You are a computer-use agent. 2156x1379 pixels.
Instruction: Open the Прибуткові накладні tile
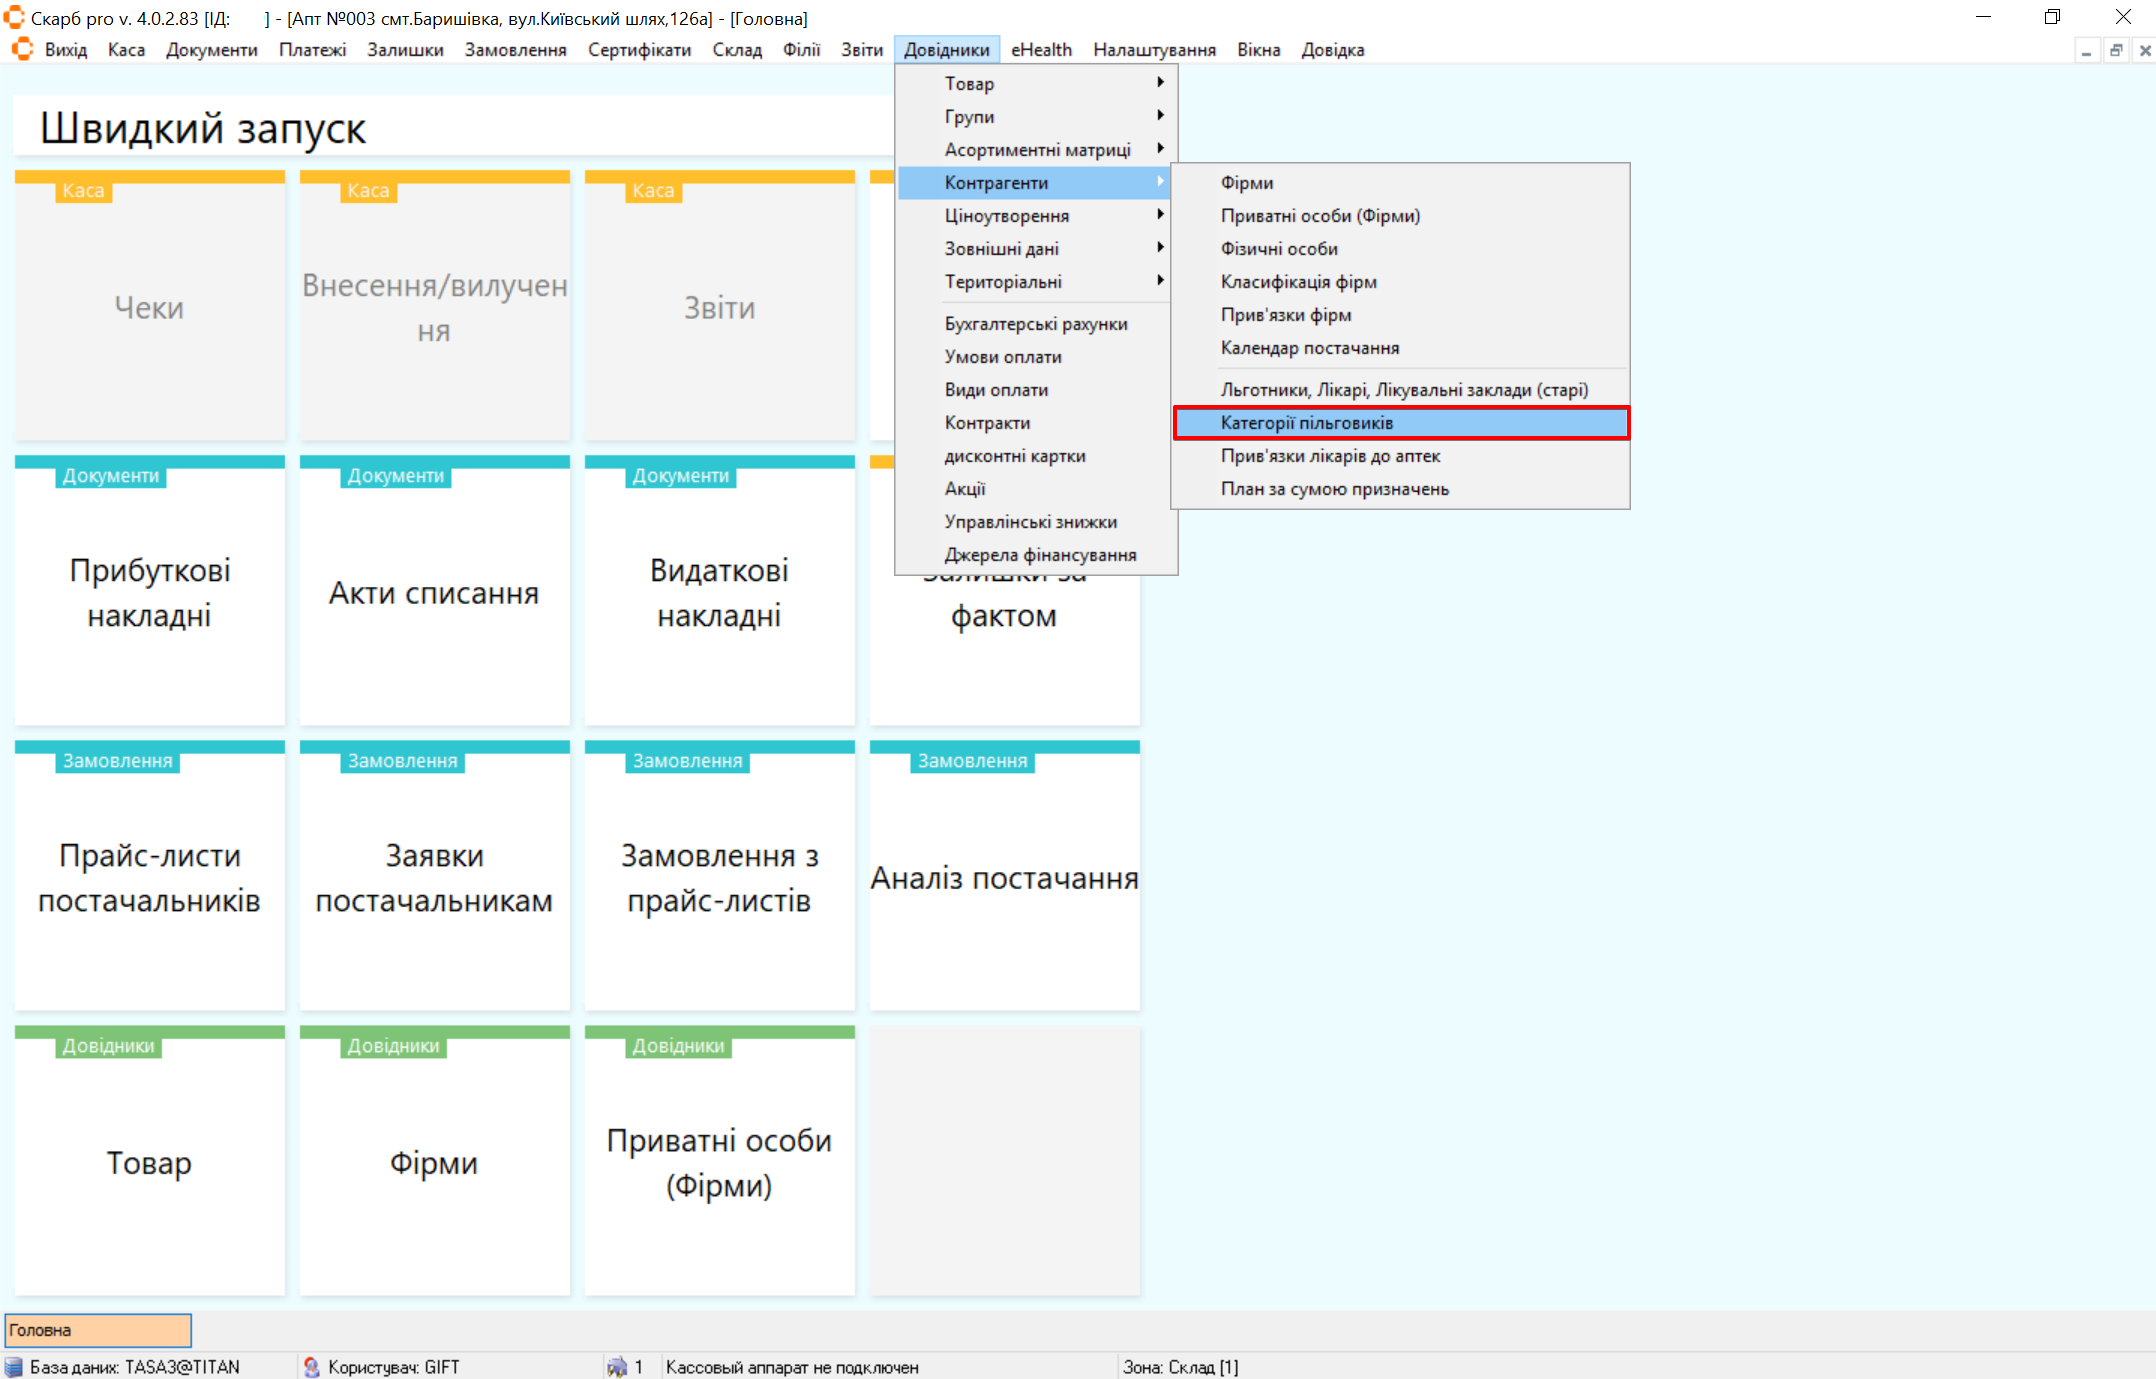pos(150,592)
